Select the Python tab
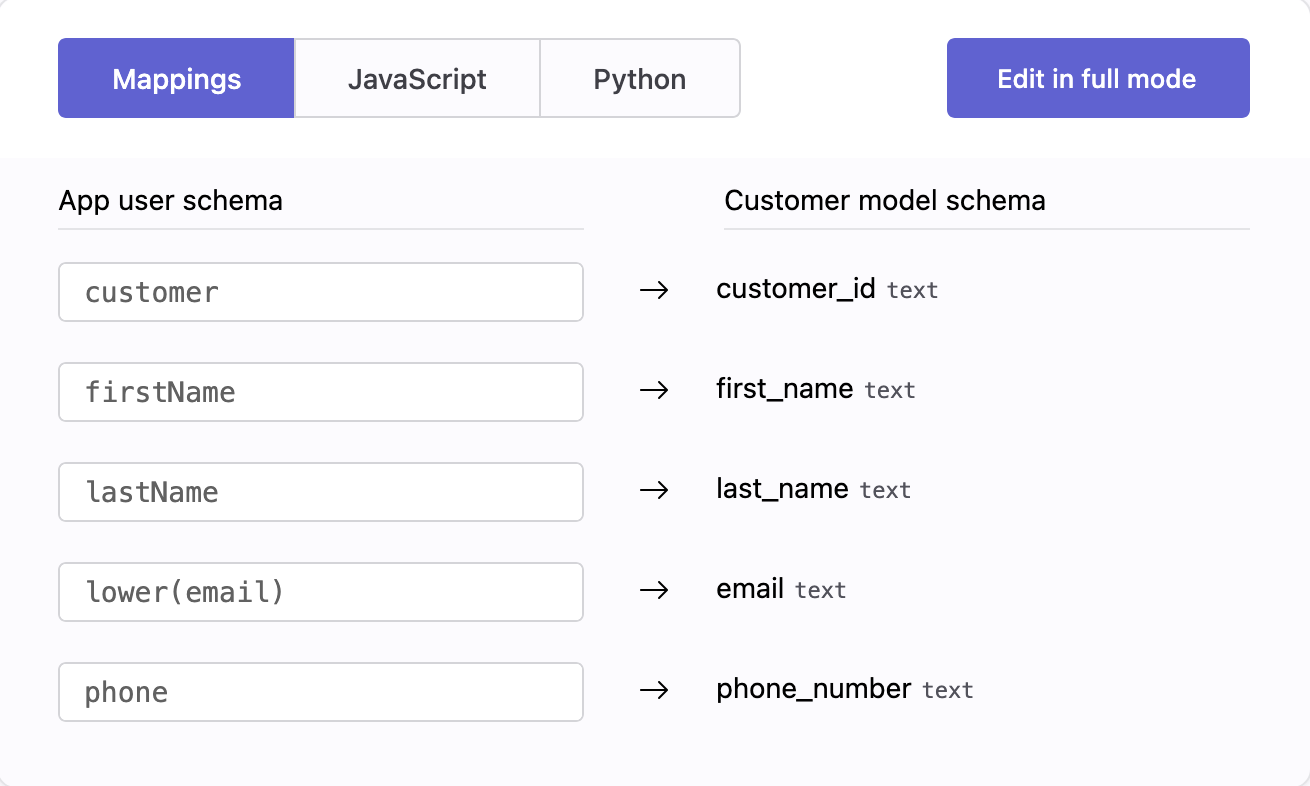This screenshot has height=786, width=1310. [x=640, y=79]
